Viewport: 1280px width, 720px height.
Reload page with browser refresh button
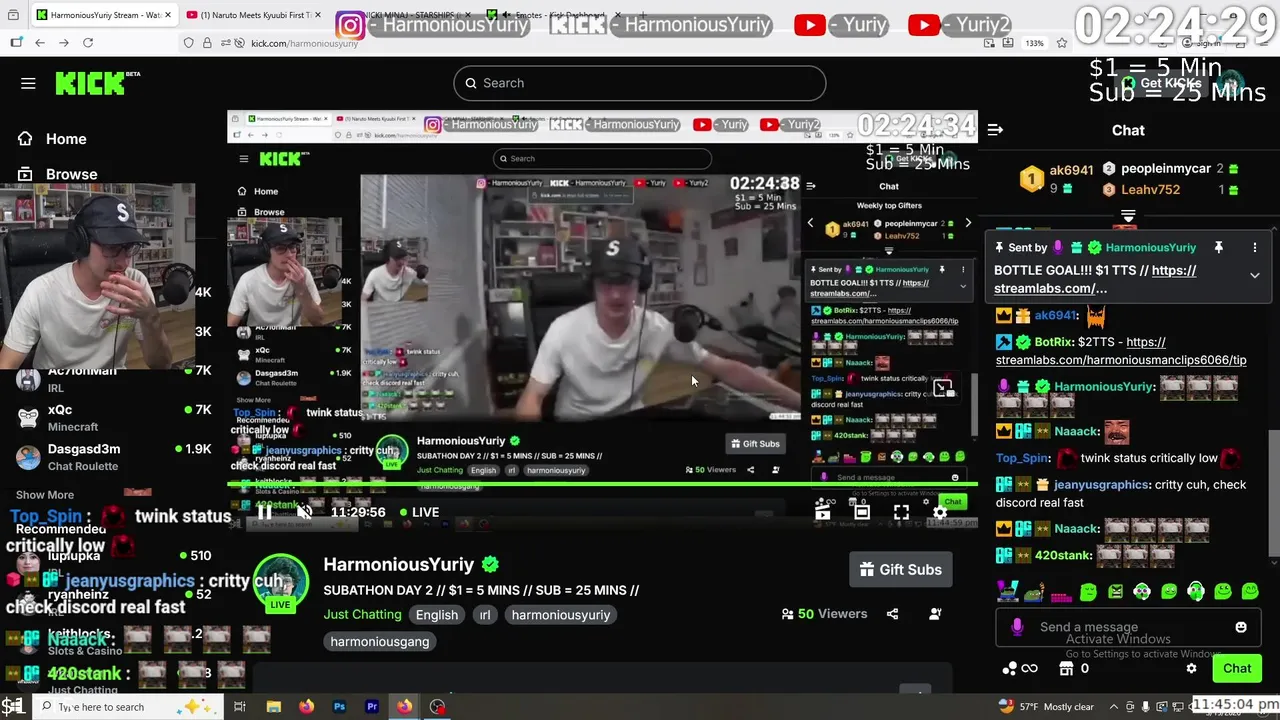(88, 42)
